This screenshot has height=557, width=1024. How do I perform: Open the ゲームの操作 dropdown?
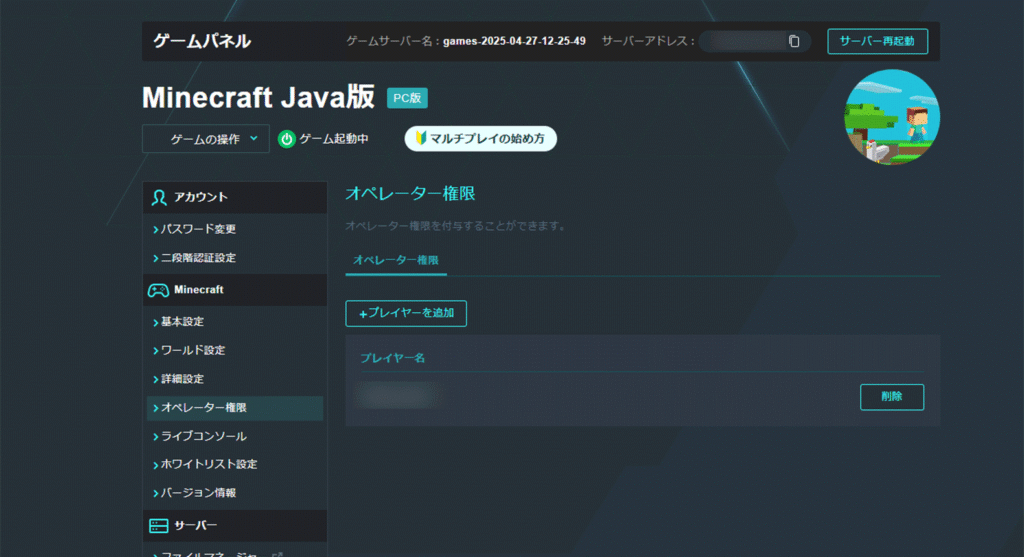click(x=206, y=139)
